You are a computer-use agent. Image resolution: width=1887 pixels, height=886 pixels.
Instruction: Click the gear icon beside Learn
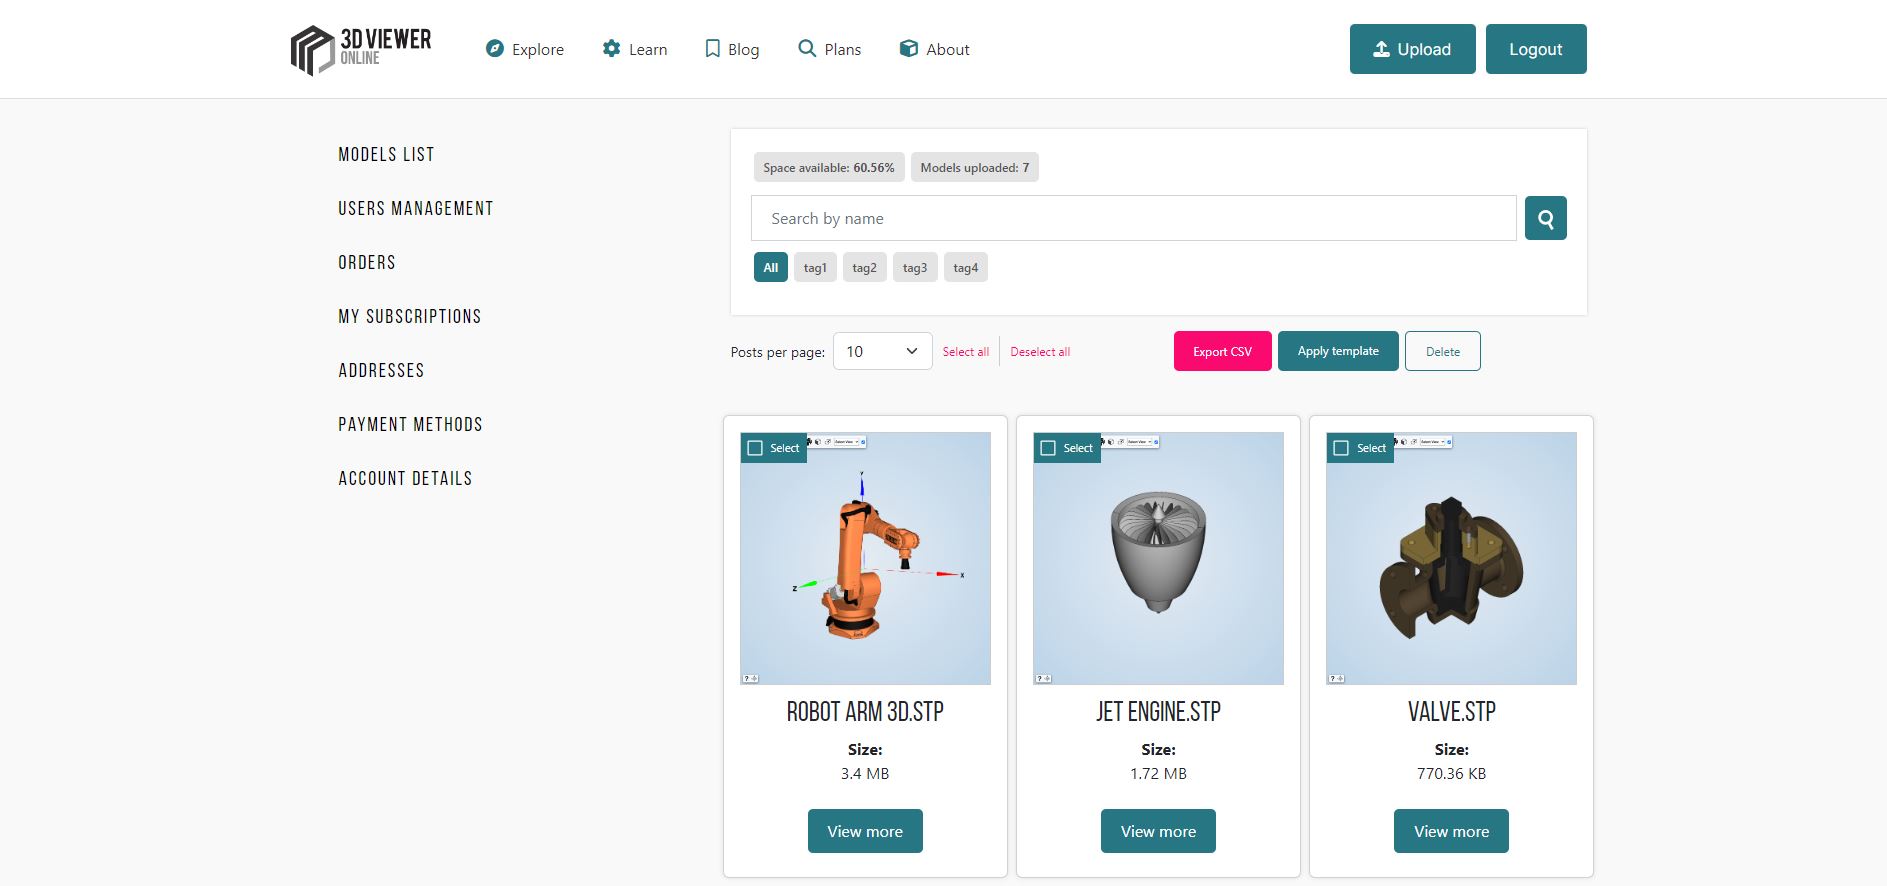tap(611, 49)
